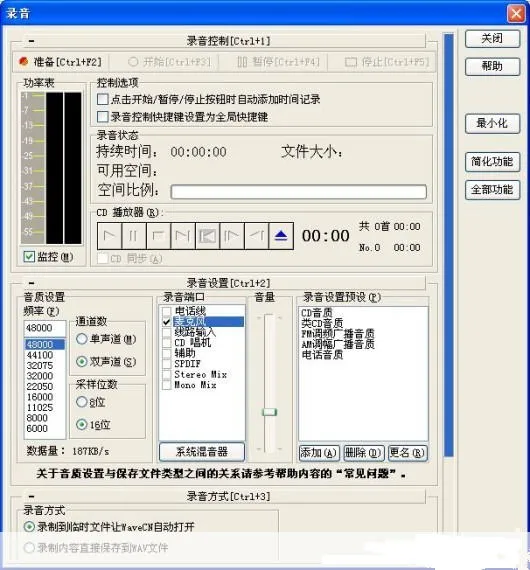Screen dimensions: 530x570
Task: Collapse the 录音设置 section
Action: [31, 283]
